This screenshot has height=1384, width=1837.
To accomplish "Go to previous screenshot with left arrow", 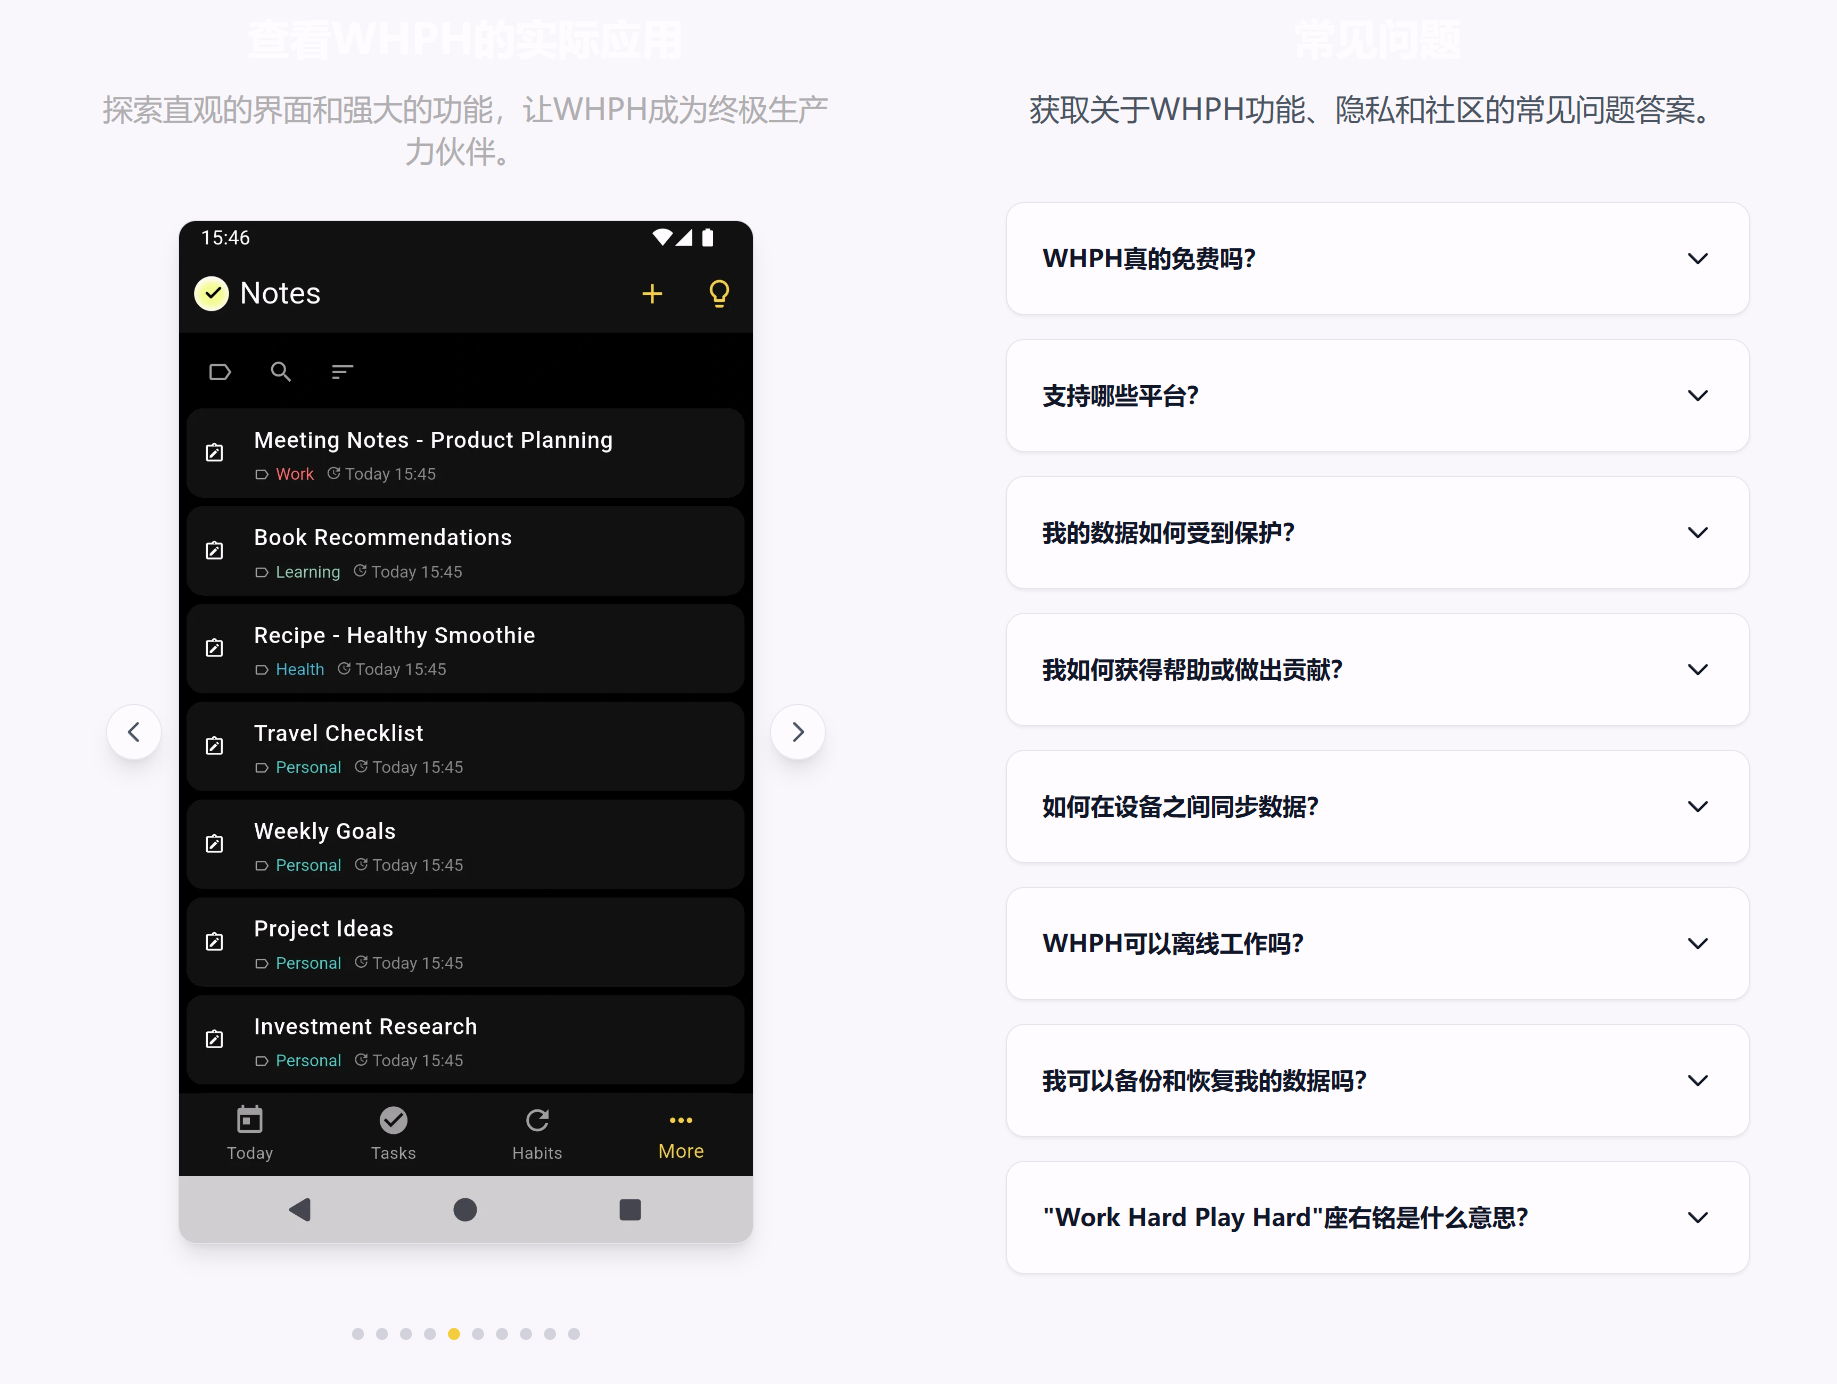I will click(134, 732).
